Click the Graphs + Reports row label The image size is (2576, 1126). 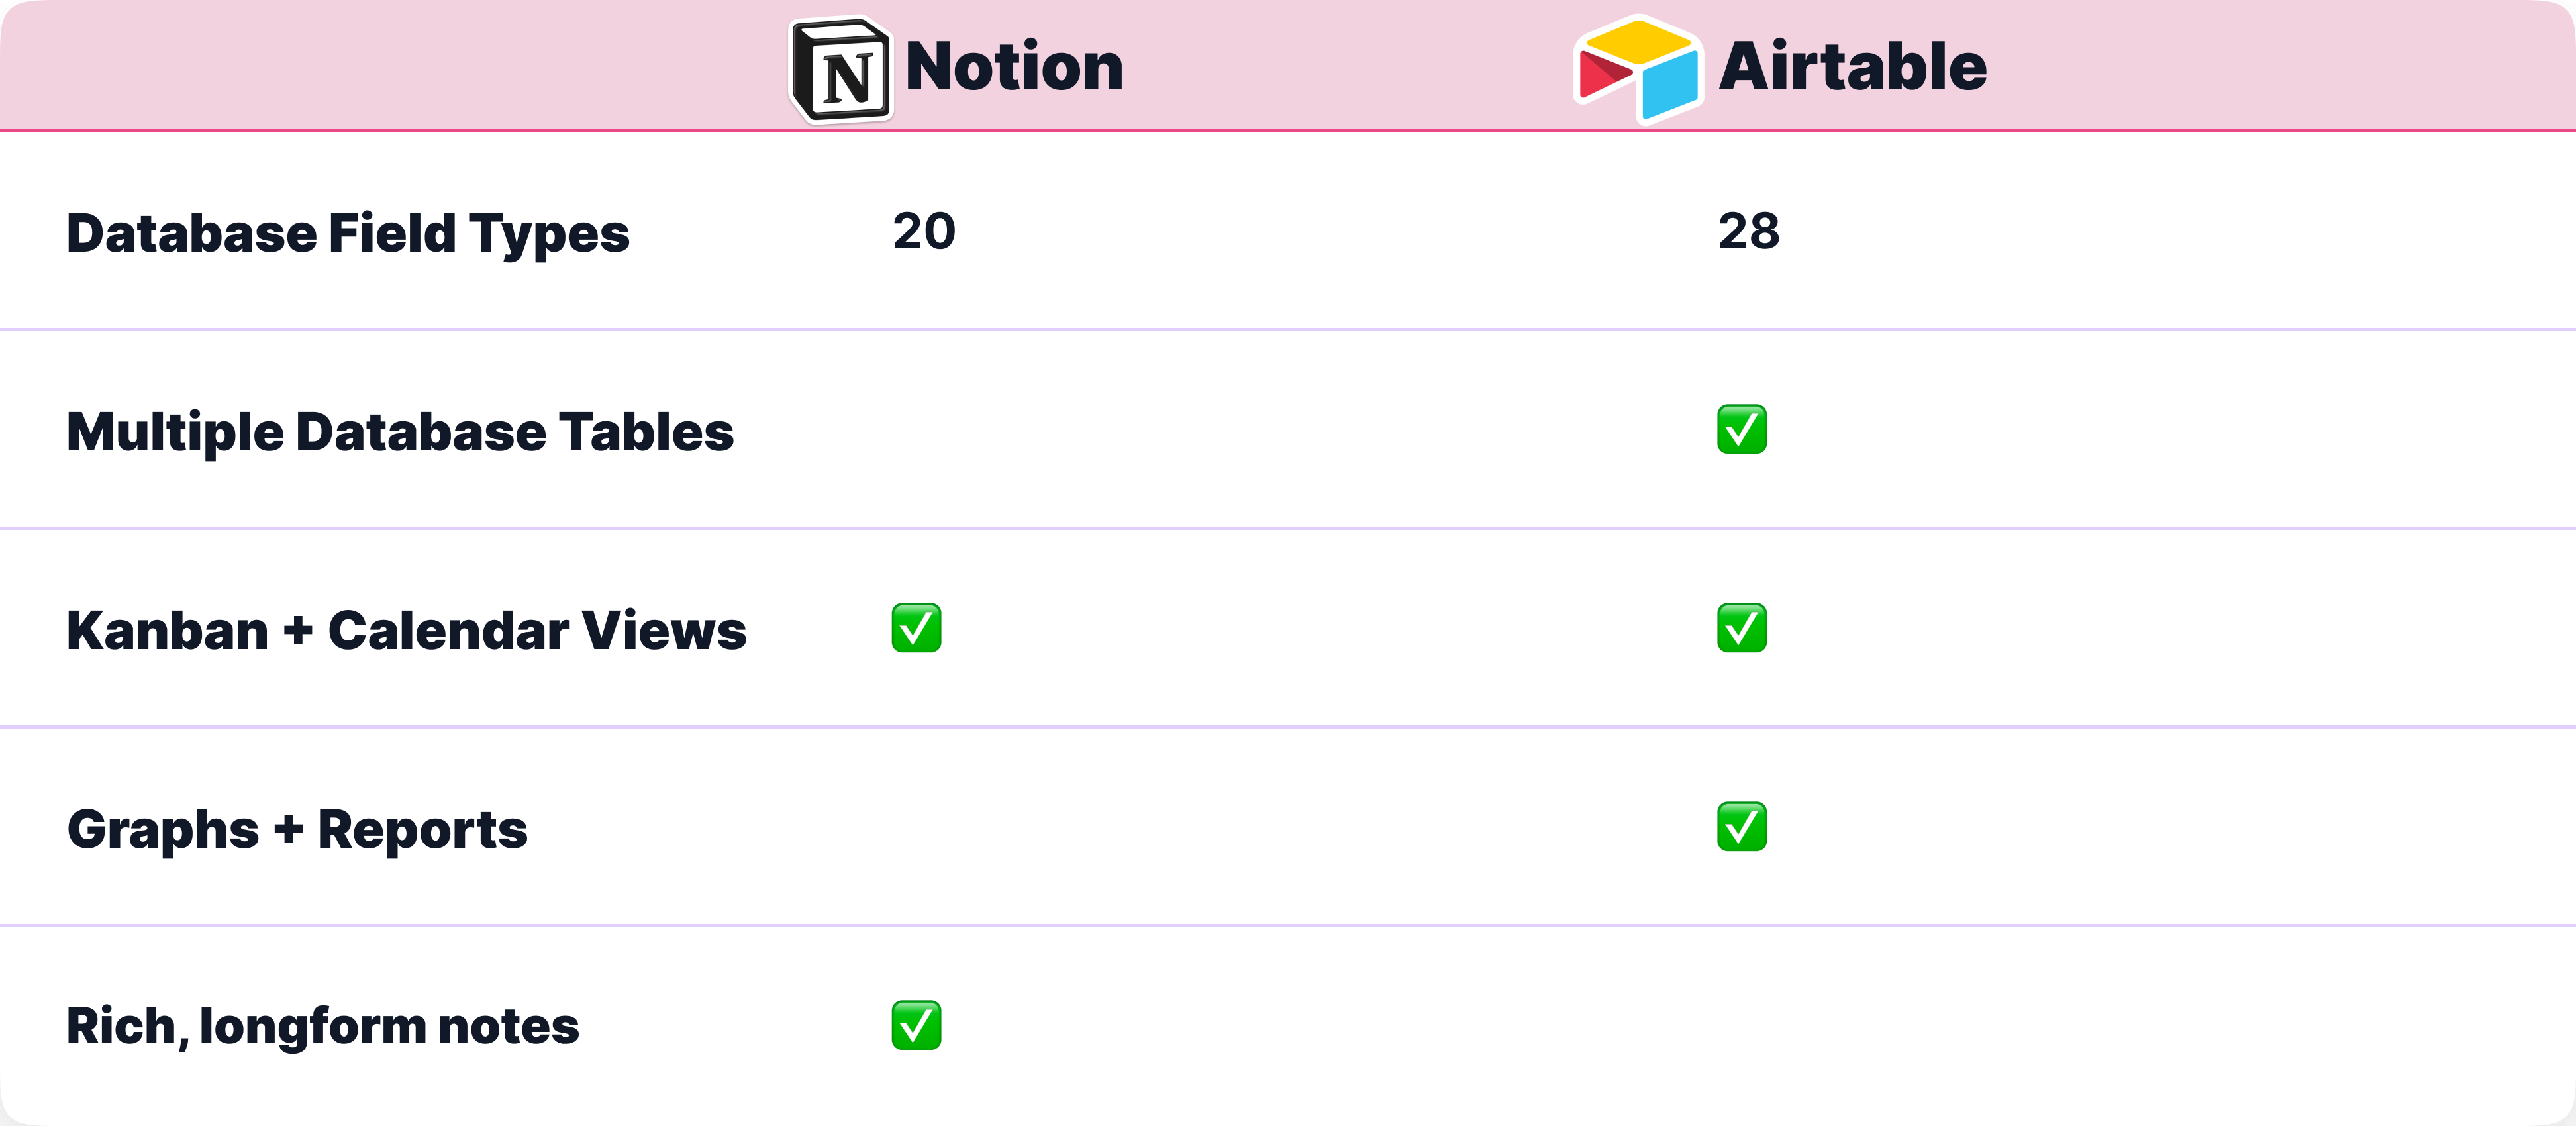pos(297,830)
